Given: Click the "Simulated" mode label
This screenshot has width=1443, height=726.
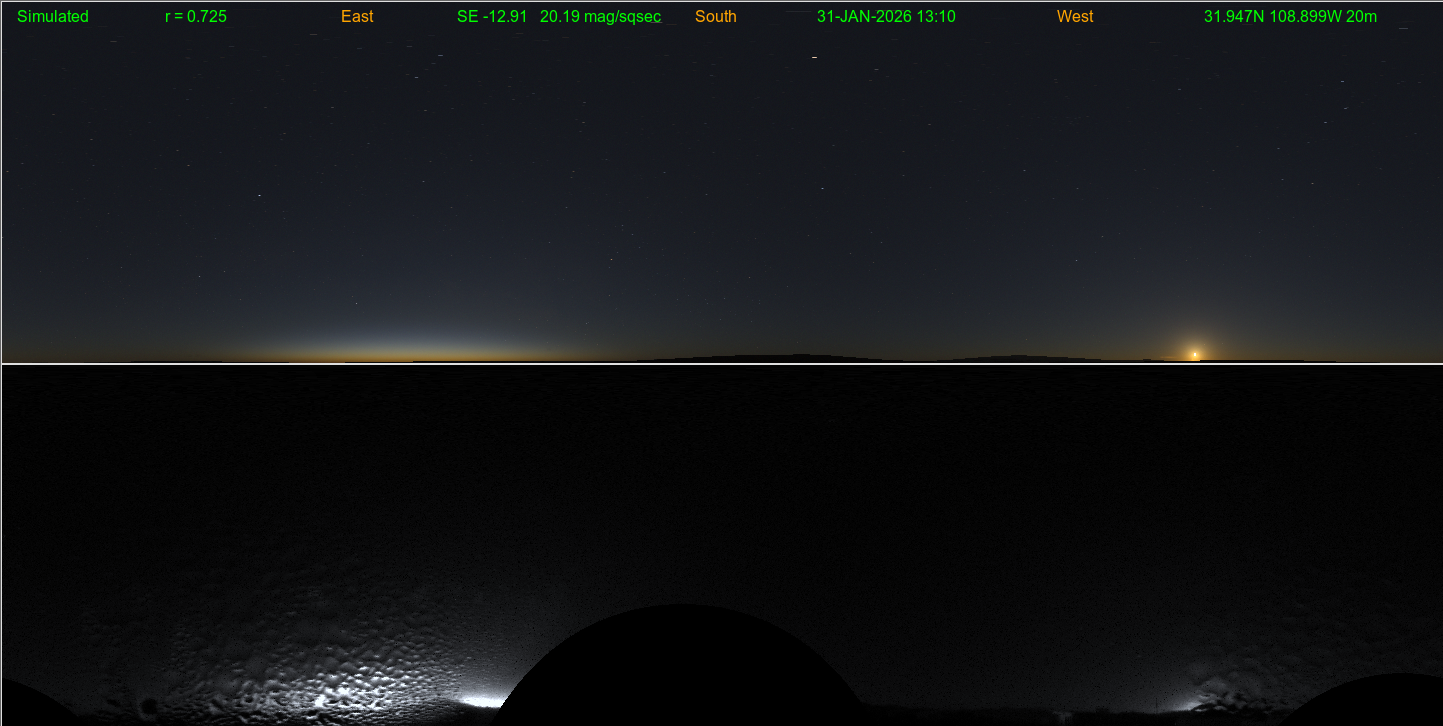Looking at the screenshot, I should pos(53,17).
